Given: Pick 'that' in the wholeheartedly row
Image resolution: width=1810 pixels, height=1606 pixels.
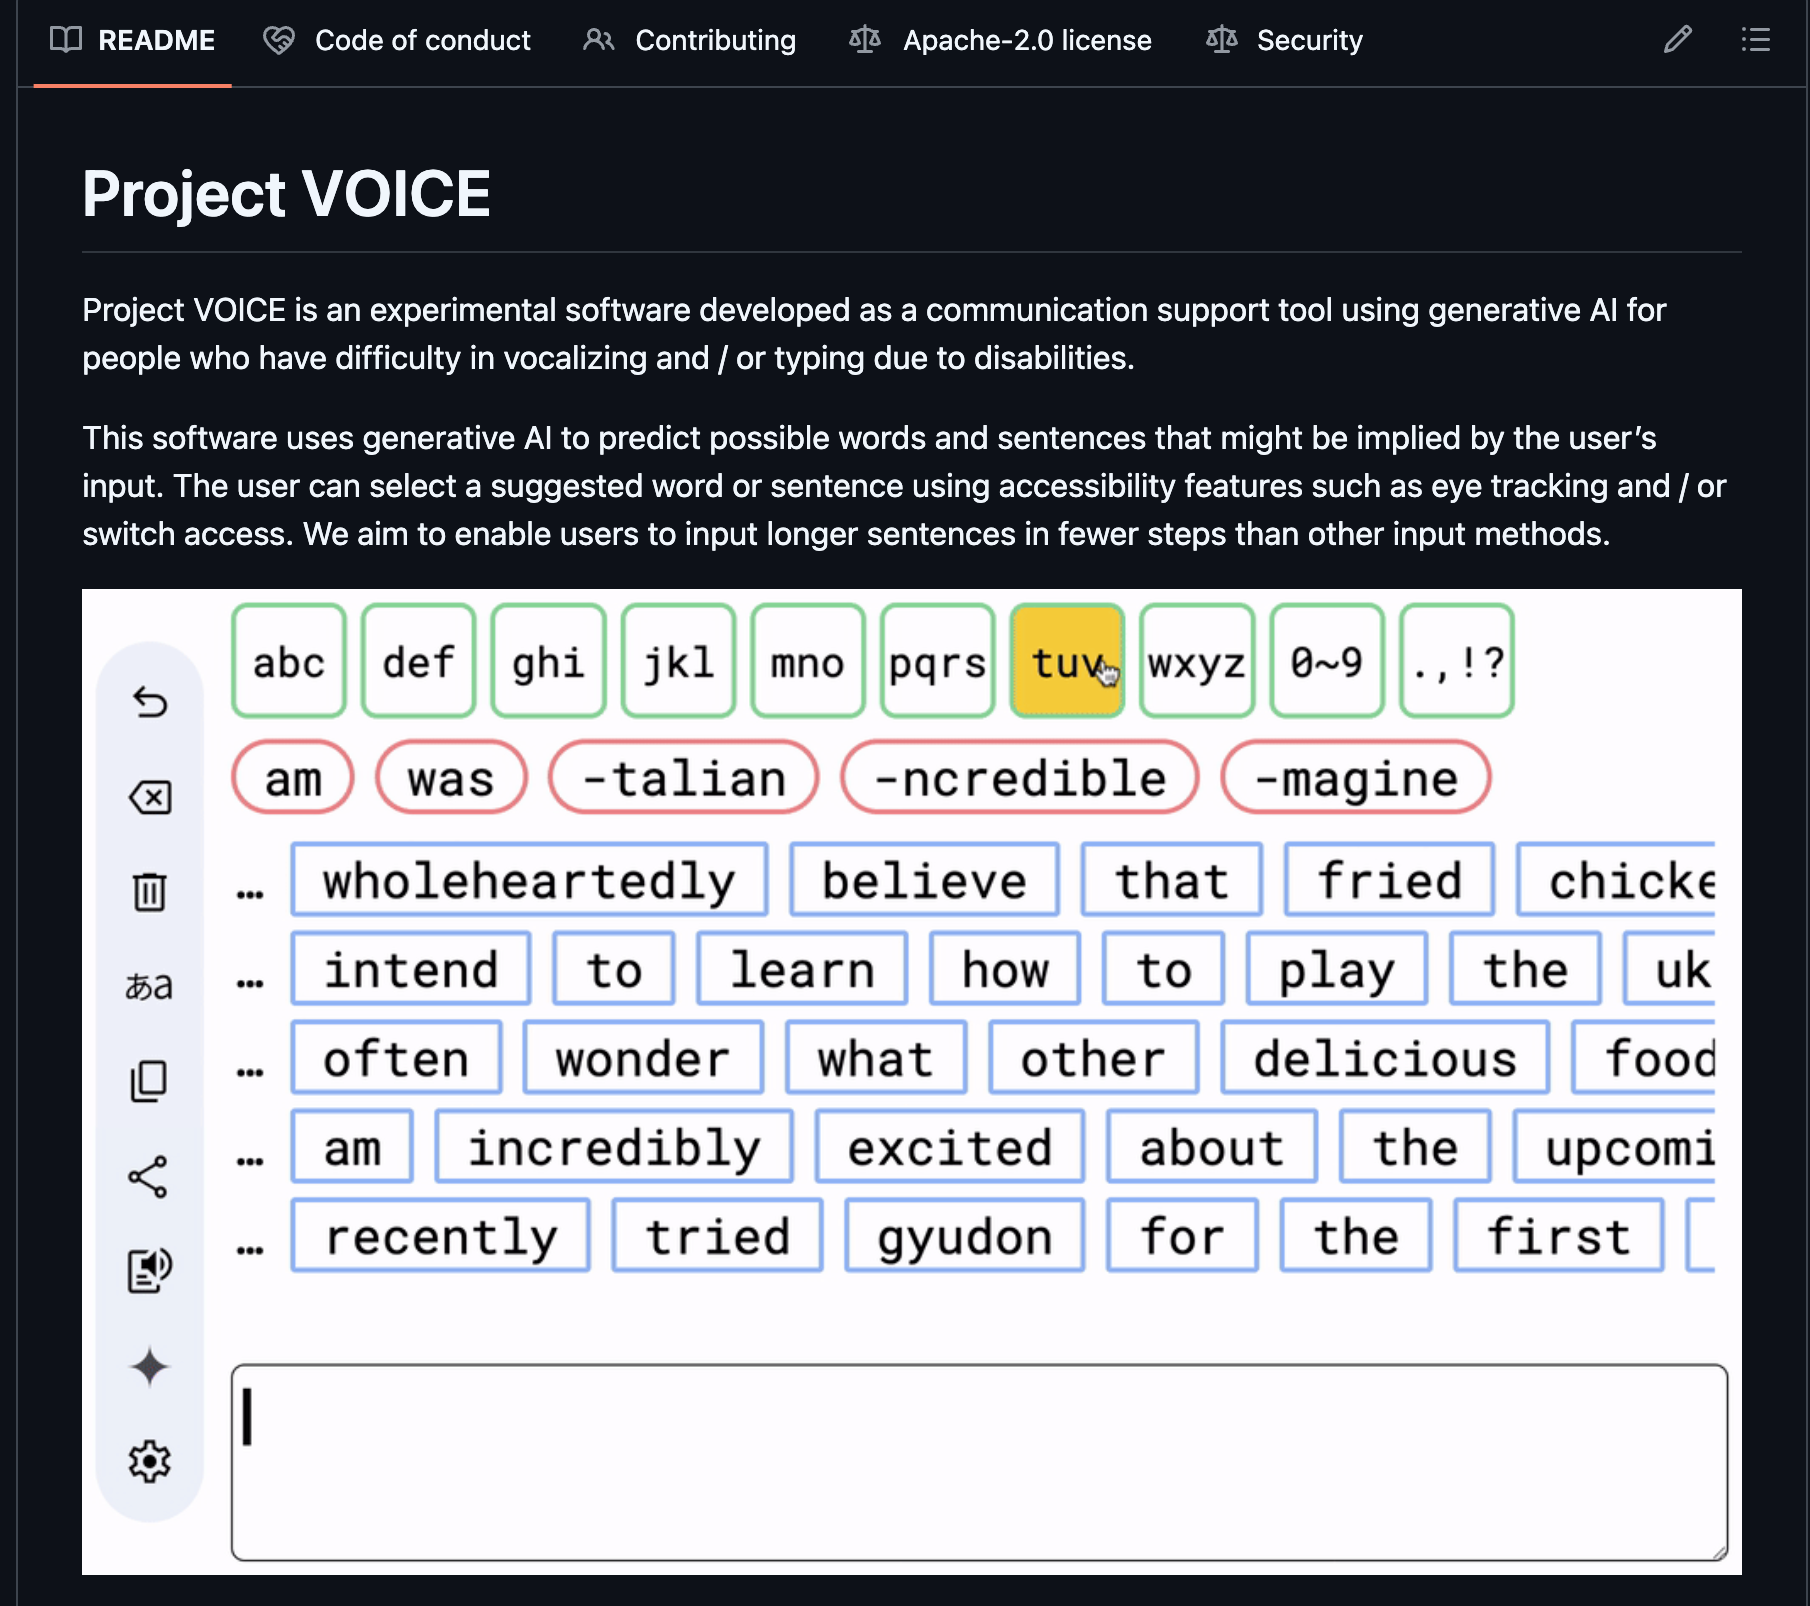Looking at the screenshot, I should click(x=1171, y=880).
